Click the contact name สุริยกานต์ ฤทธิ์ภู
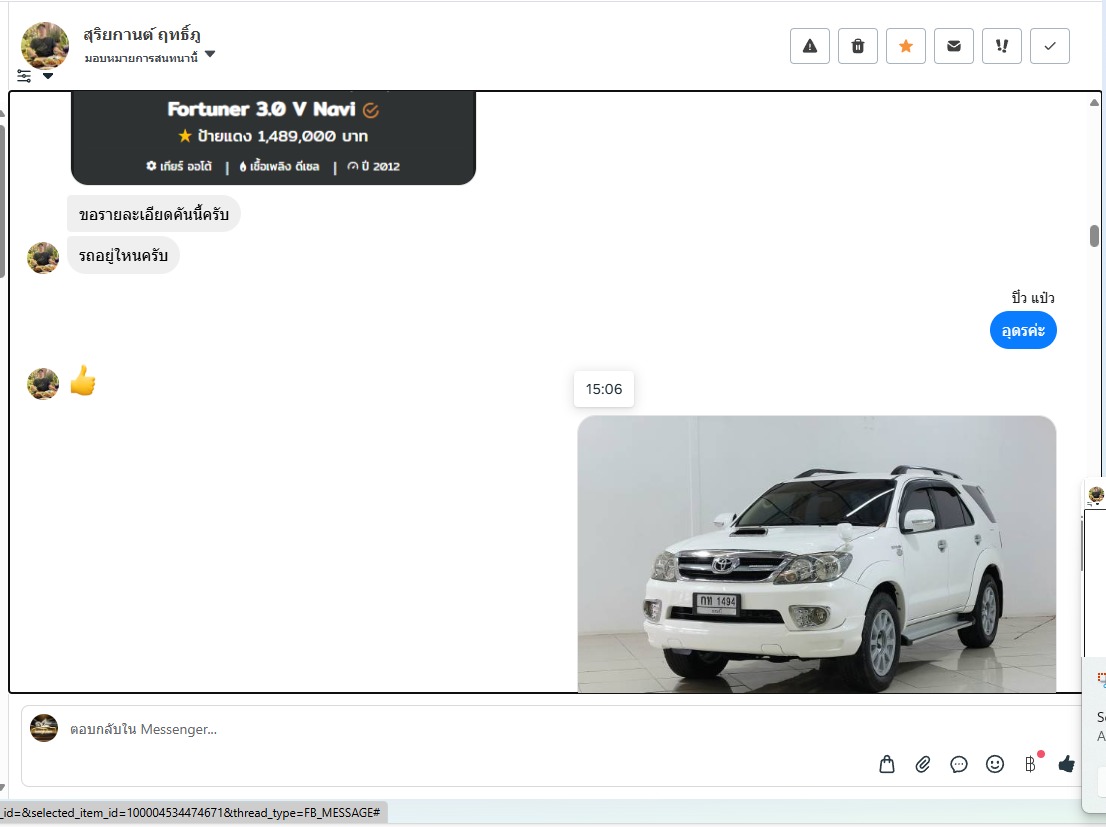 coord(142,35)
